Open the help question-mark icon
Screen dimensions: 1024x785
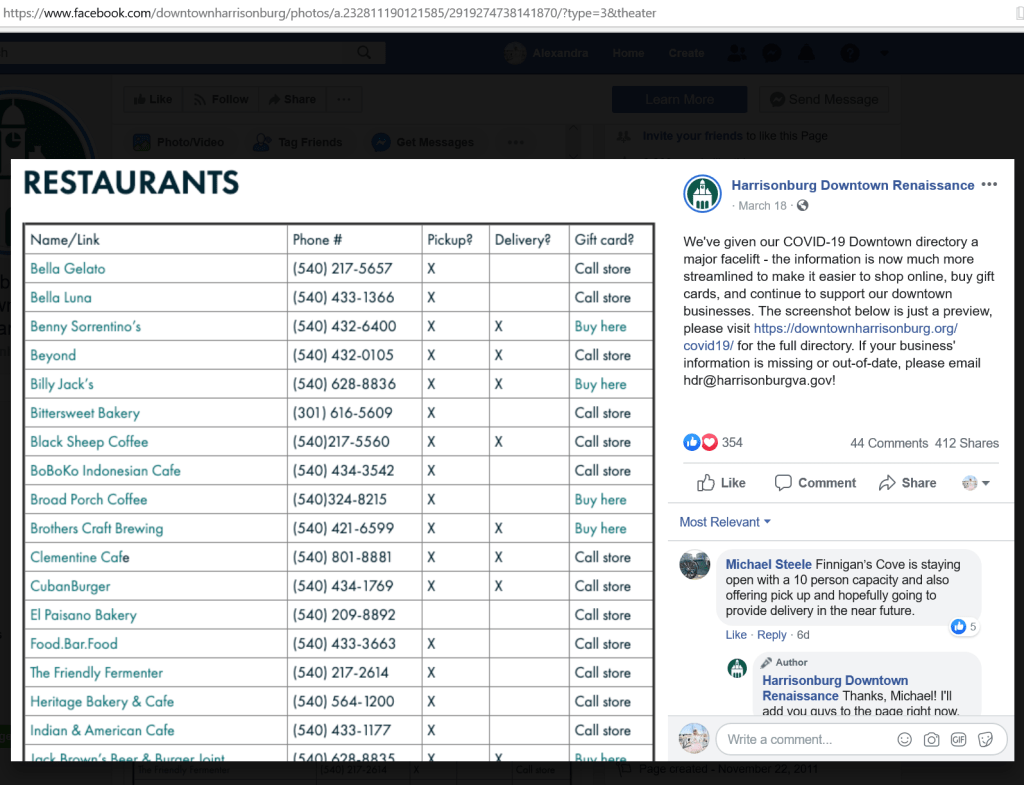850,53
